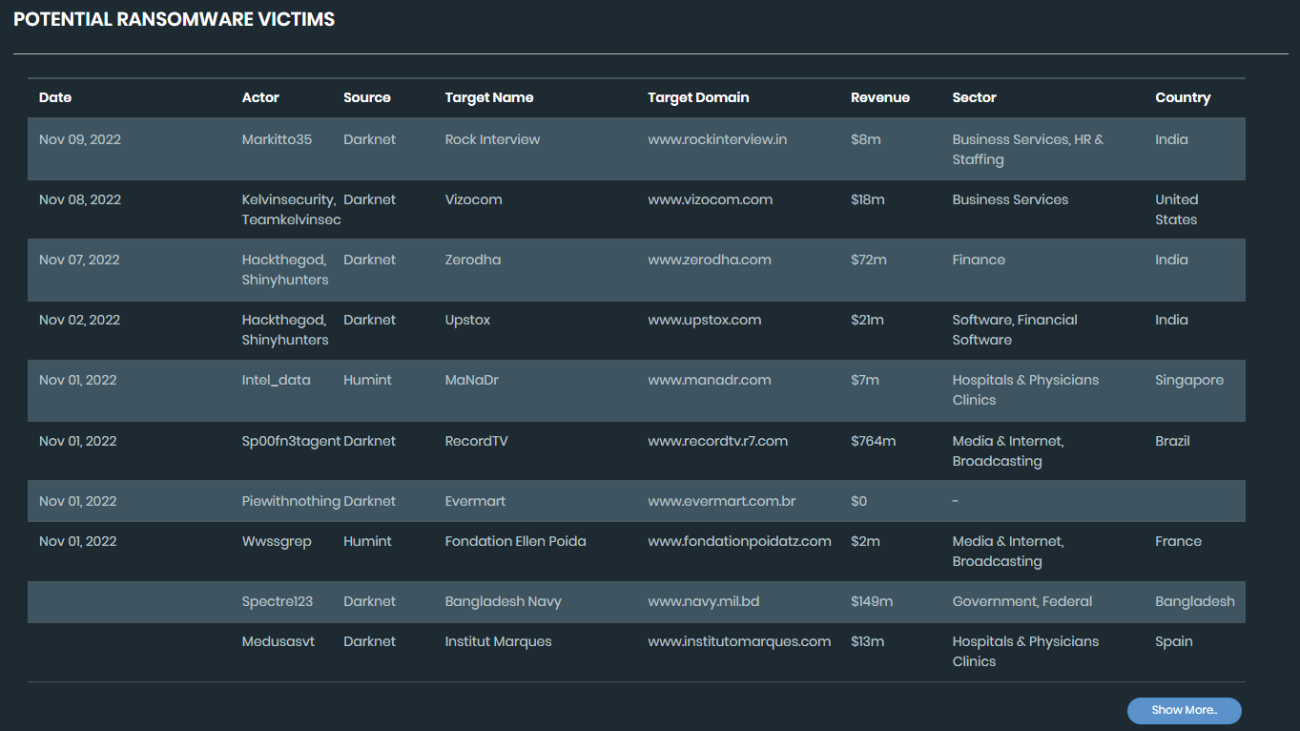Open the www.rockinterview.in domain link

tap(717, 140)
